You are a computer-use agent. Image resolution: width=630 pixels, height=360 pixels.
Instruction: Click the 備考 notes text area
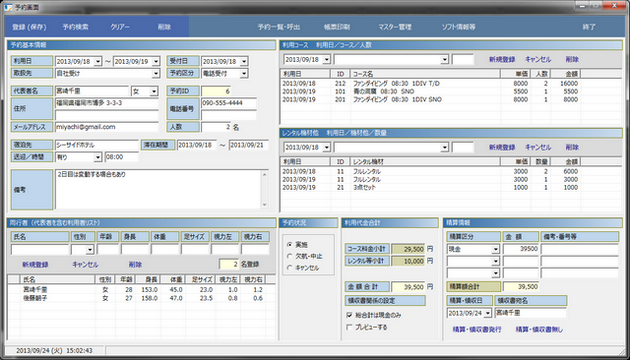(x=158, y=189)
